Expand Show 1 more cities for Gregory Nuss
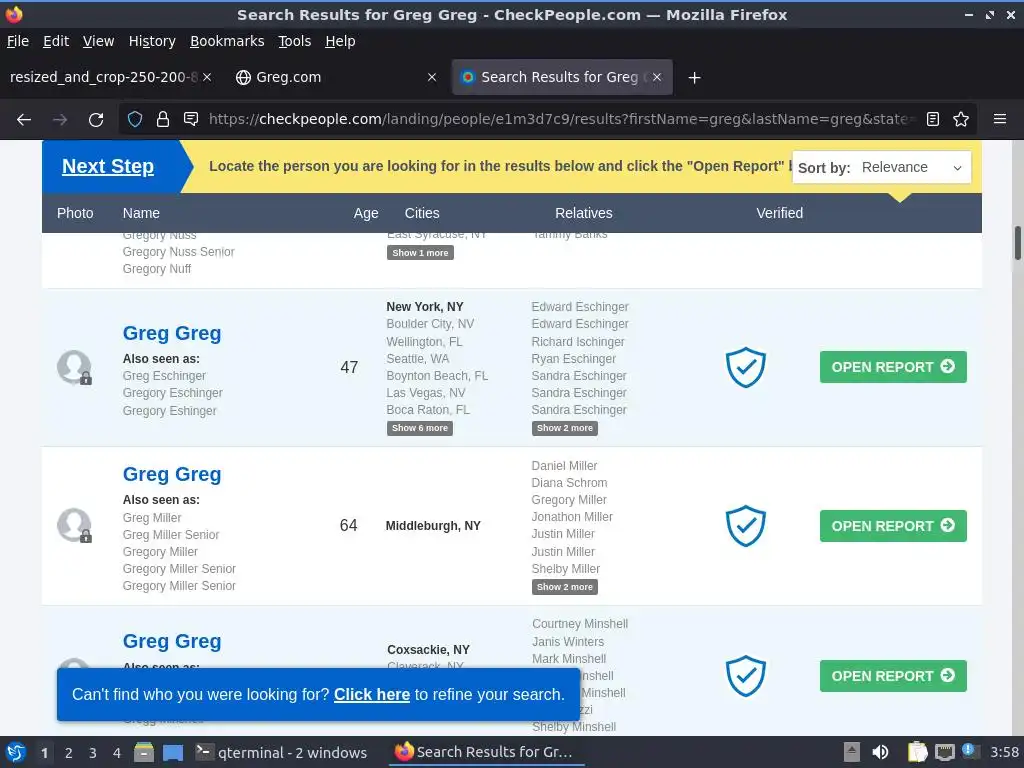The width and height of the screenshot is (1024, 768). (x=420, y=253)
